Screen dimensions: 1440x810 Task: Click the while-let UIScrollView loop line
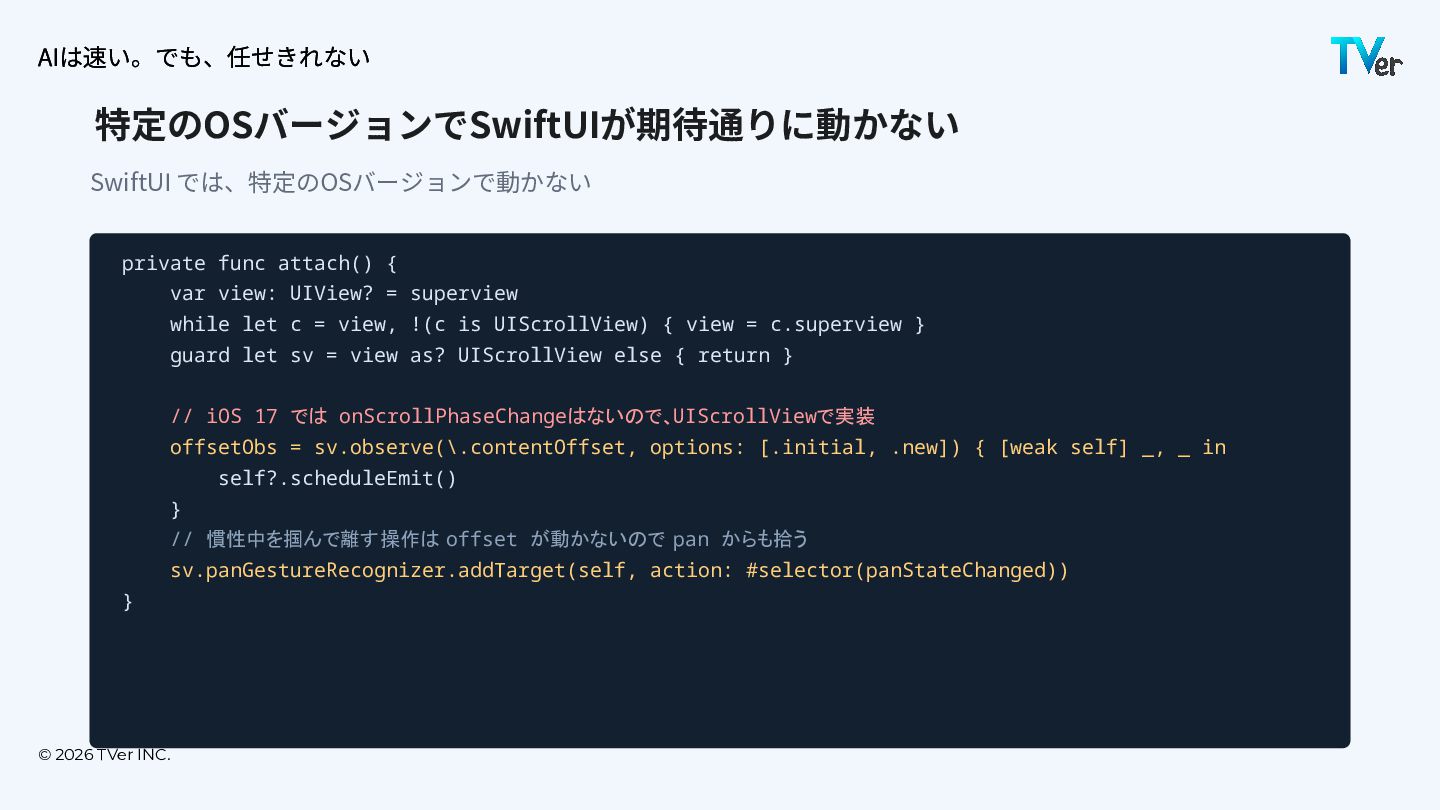(x=547, y=324)
